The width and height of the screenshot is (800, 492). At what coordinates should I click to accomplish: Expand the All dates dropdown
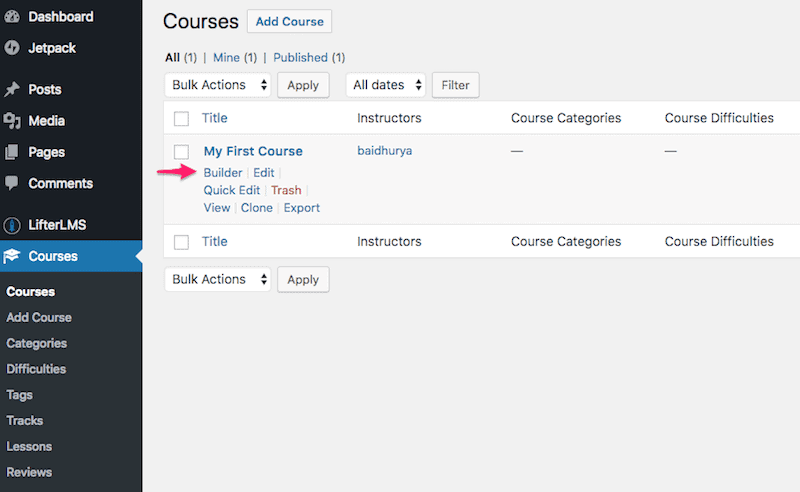386,85
